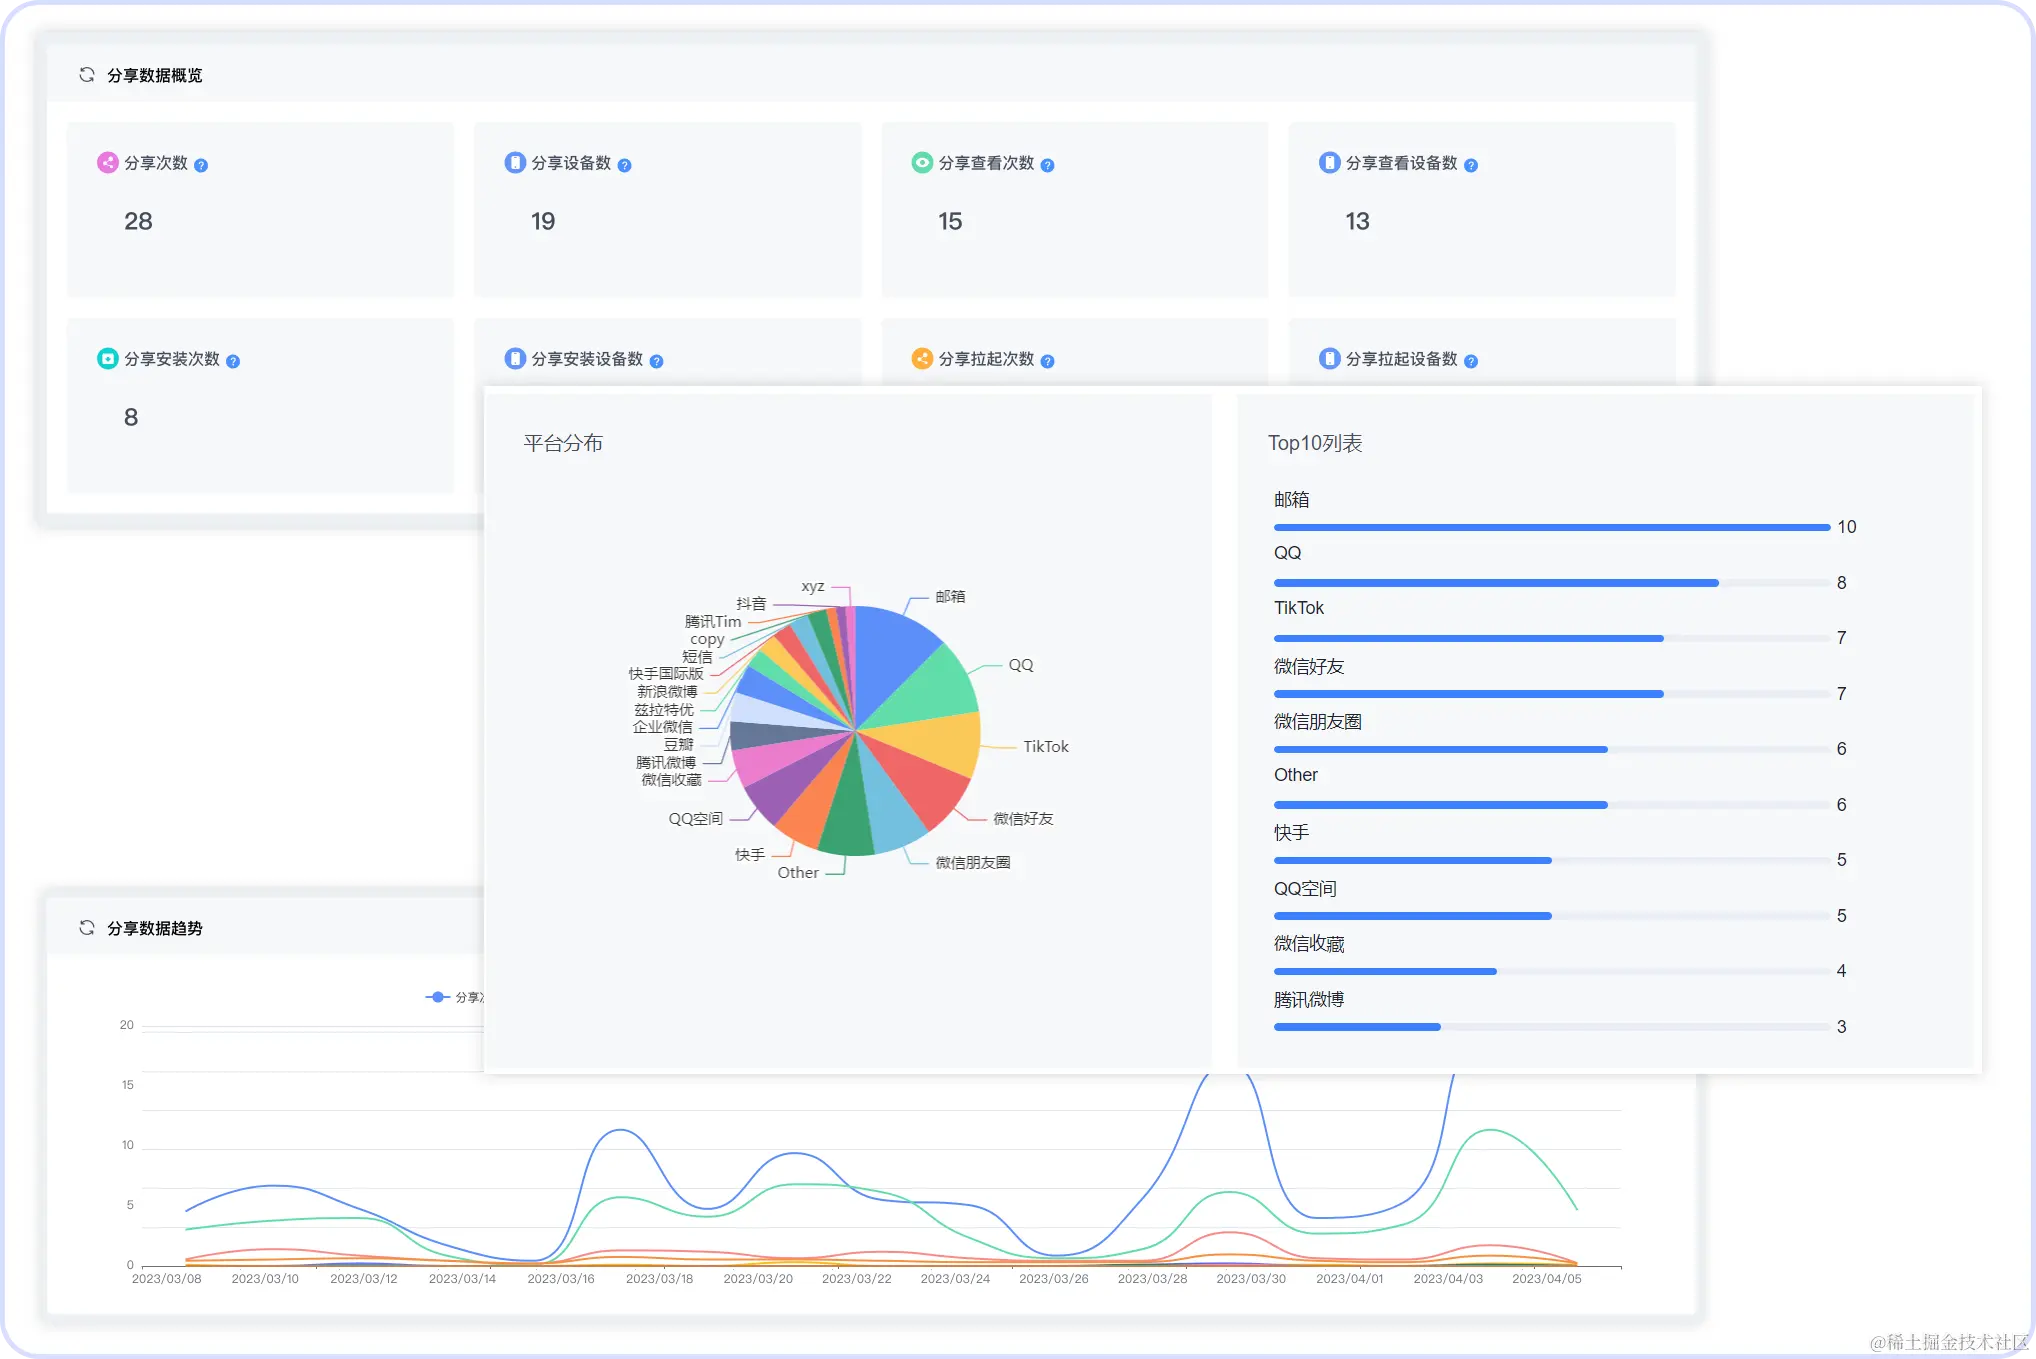Click help icon next to 分享安装次数
Viewport: 2036px width, 1359px height.
point(233,361)
